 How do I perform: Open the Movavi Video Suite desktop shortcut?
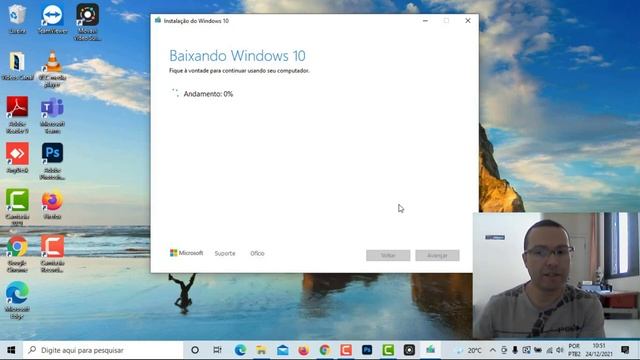87,22
